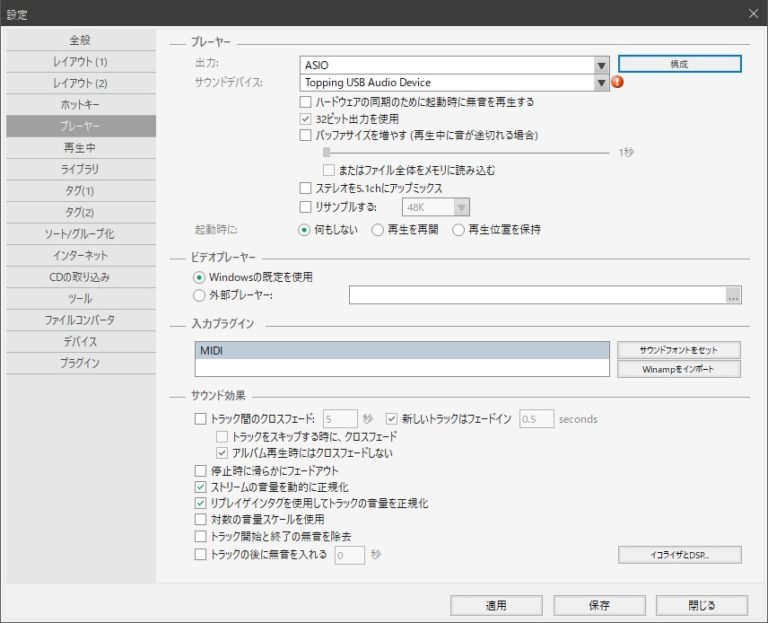This screenshot has width=768, height=623.
Task: Open the 48K resample rate dropdown
Action: 461,207
